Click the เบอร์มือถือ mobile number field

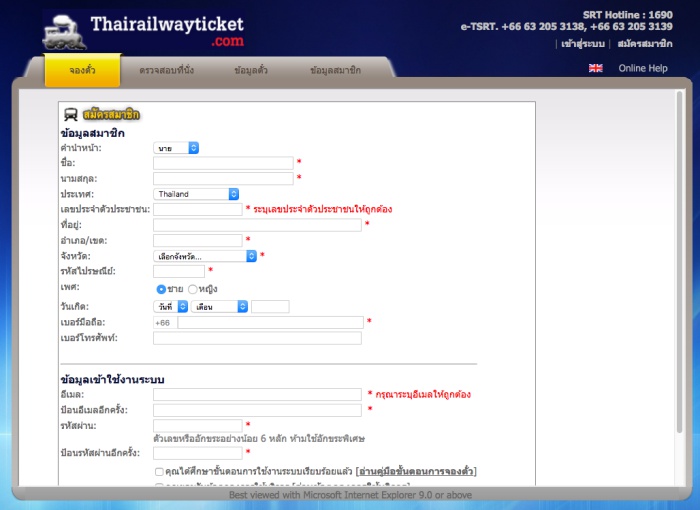271,322
